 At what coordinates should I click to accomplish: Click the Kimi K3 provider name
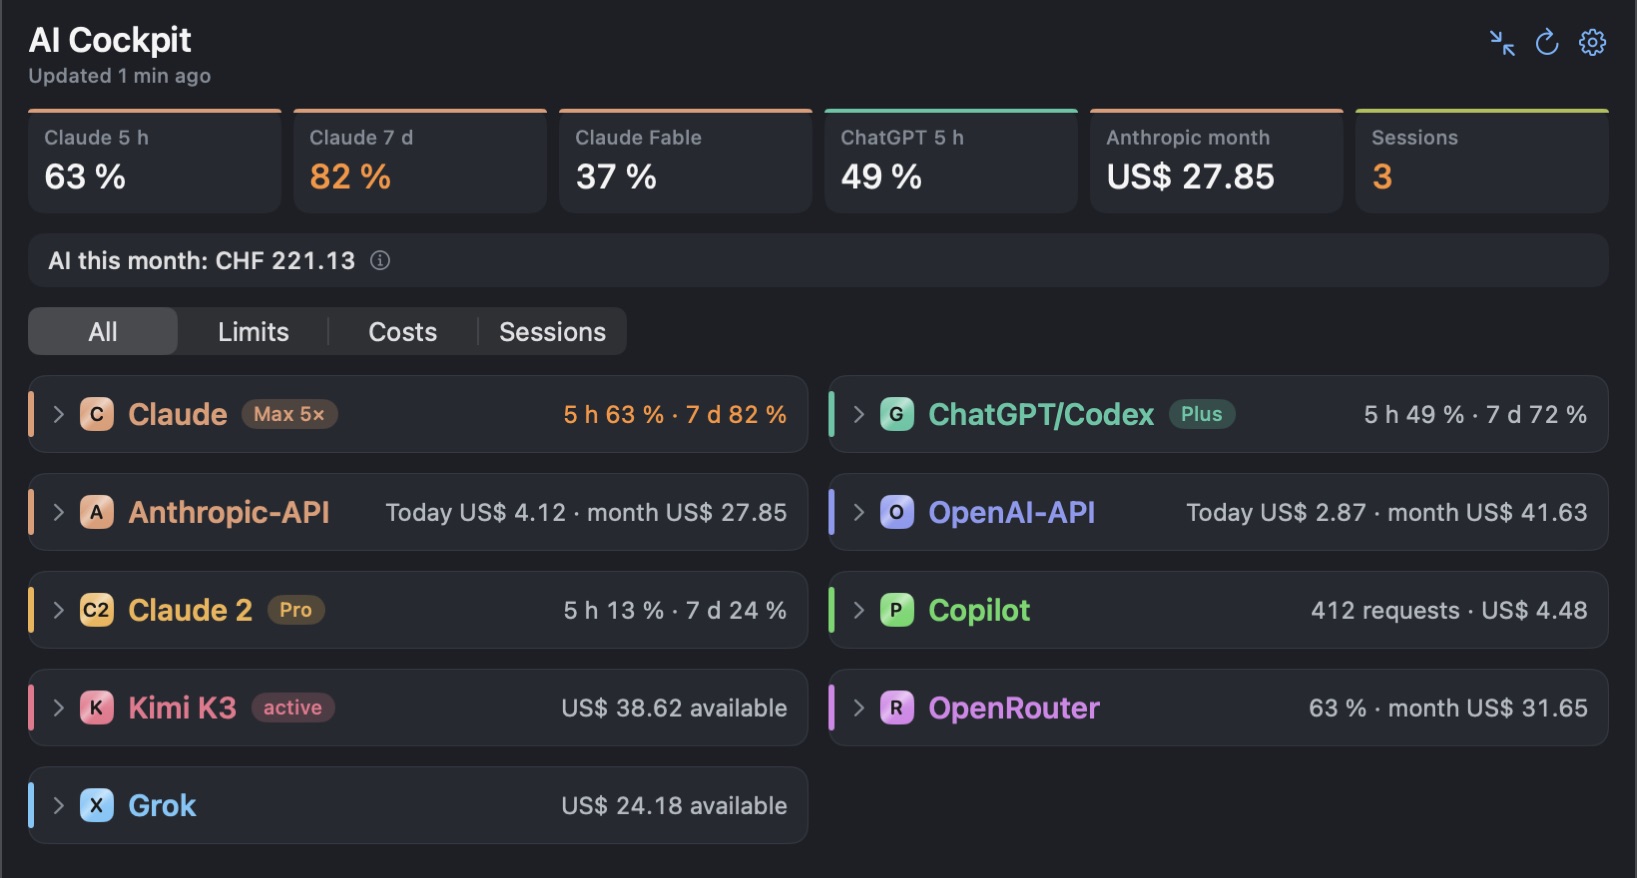point(183,708)
